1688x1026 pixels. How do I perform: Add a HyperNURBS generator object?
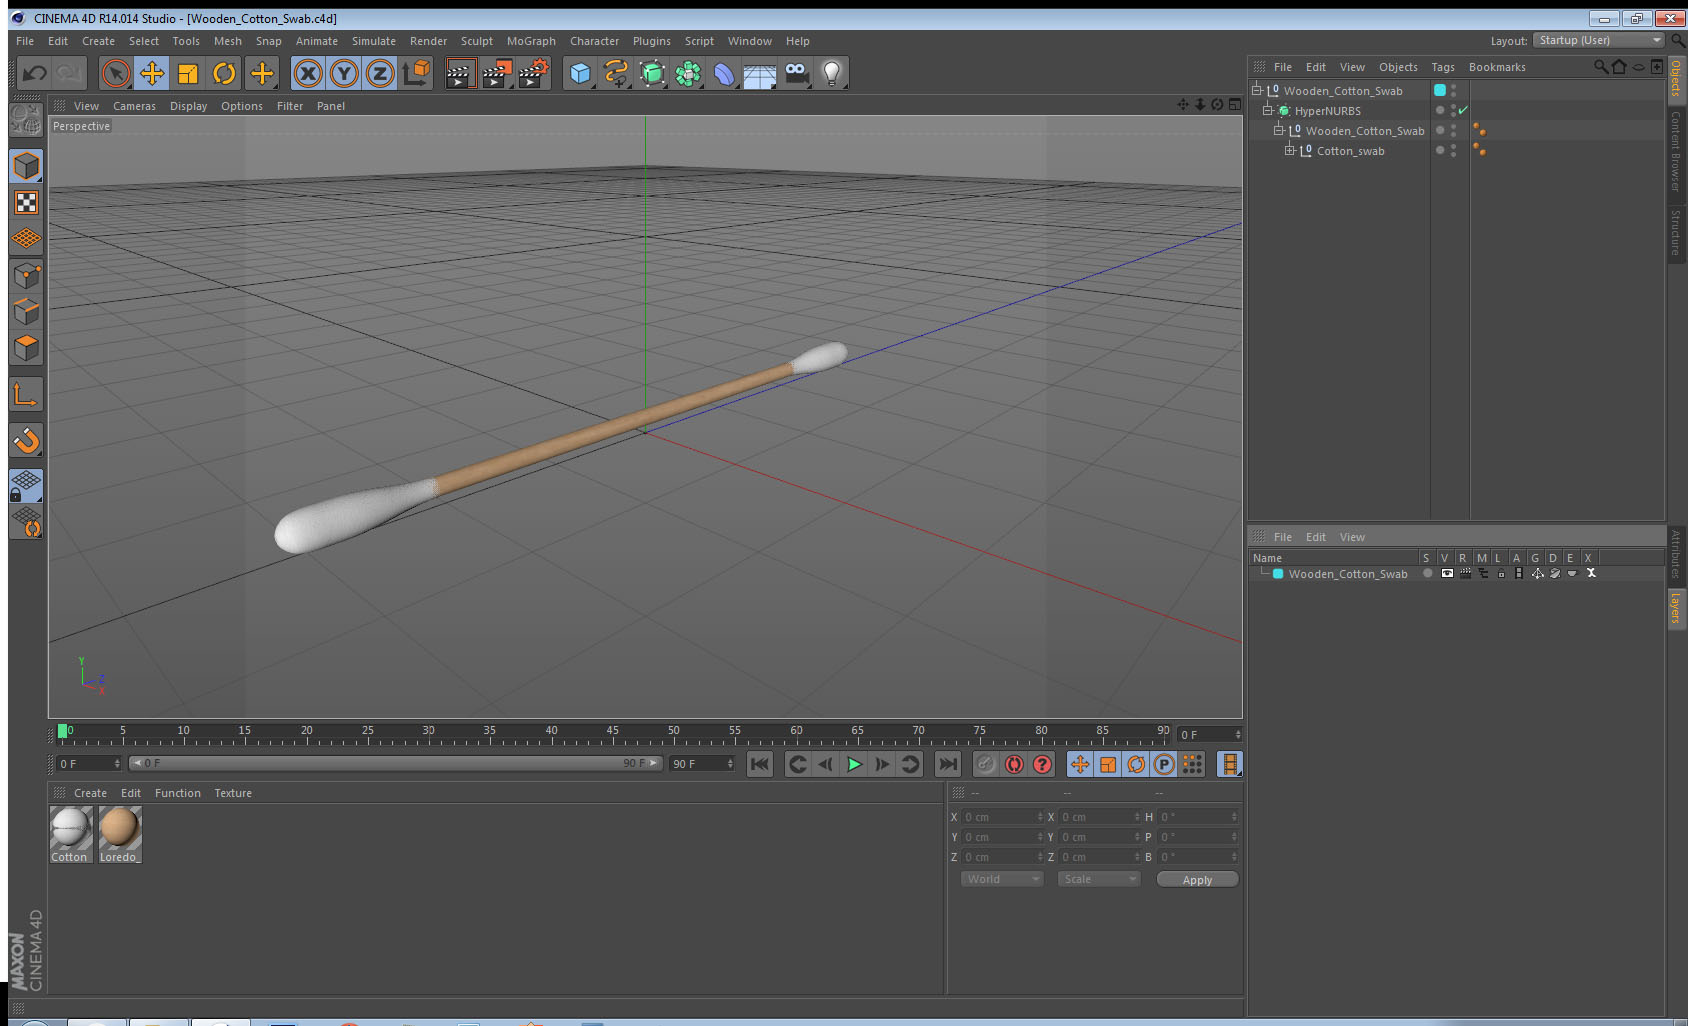[x=652, y=73]
